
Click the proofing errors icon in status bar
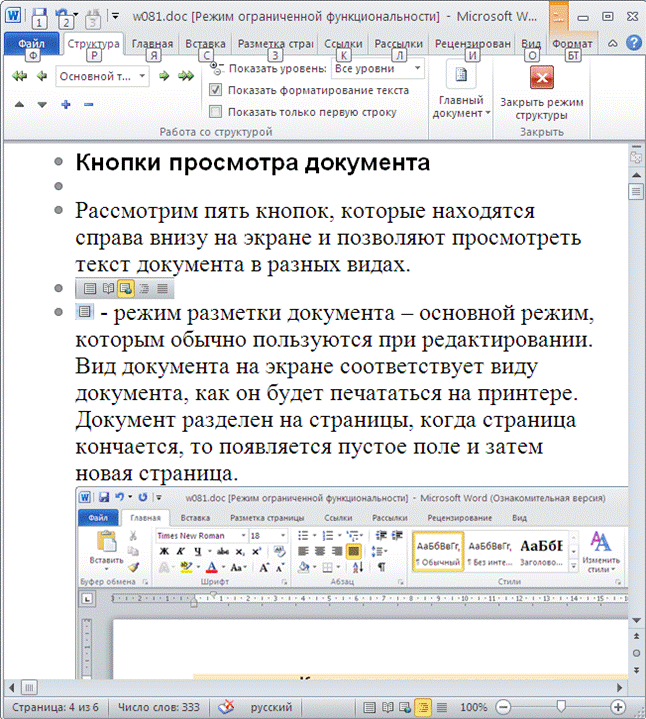point(226,707)
